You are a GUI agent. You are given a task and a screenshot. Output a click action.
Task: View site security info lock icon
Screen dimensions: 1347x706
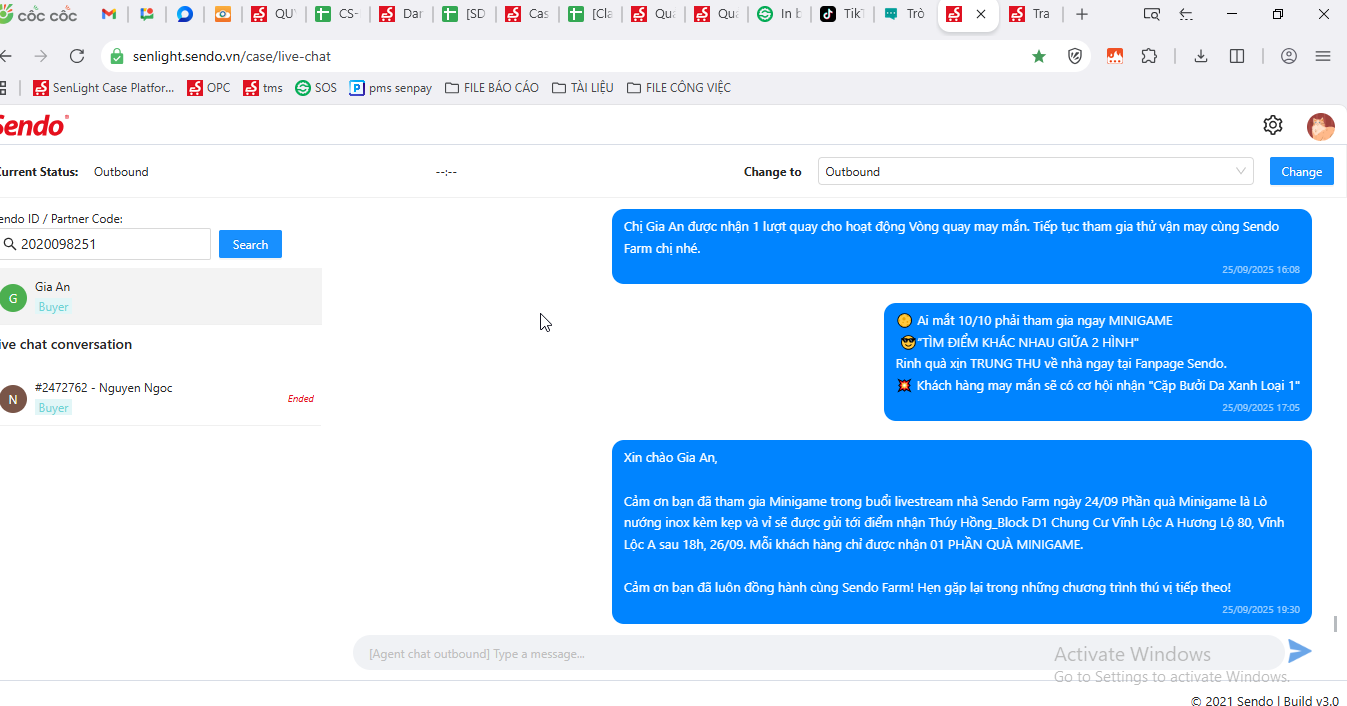pyautogui.click(x=117, y=56)
